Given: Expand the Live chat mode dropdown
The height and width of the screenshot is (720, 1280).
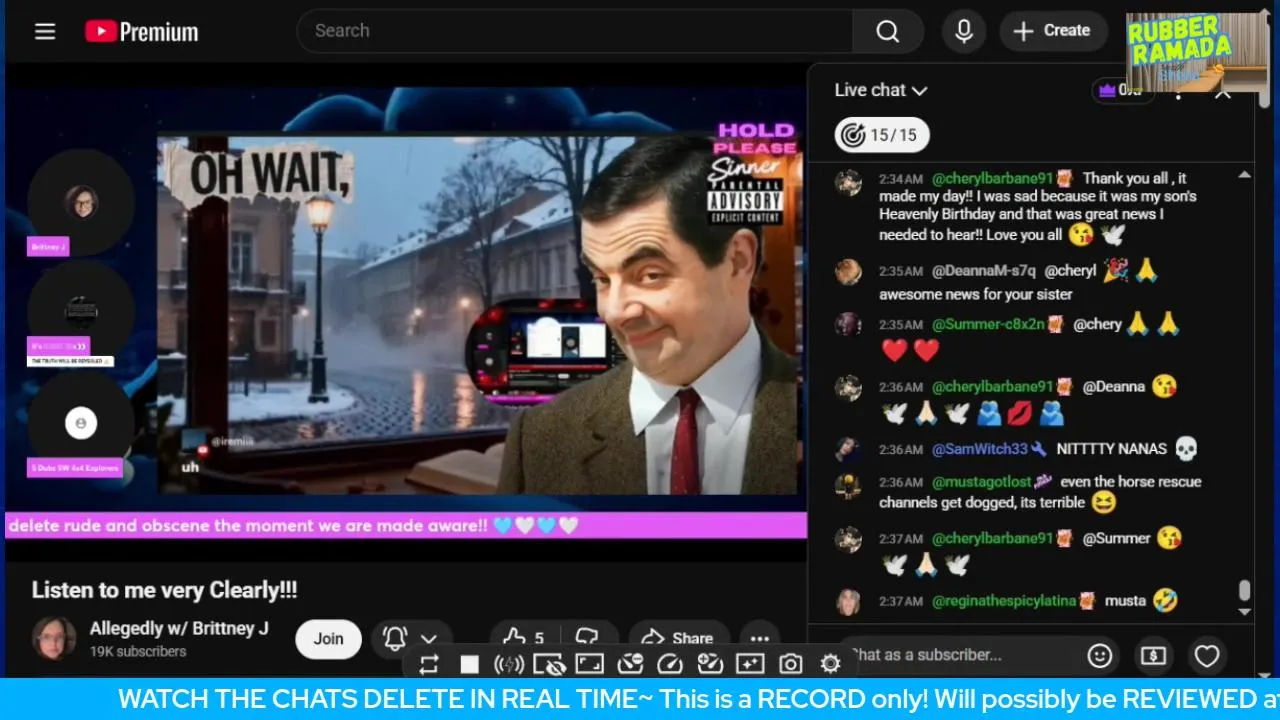Looking at the screenshot, I should [x=881, y=90].
